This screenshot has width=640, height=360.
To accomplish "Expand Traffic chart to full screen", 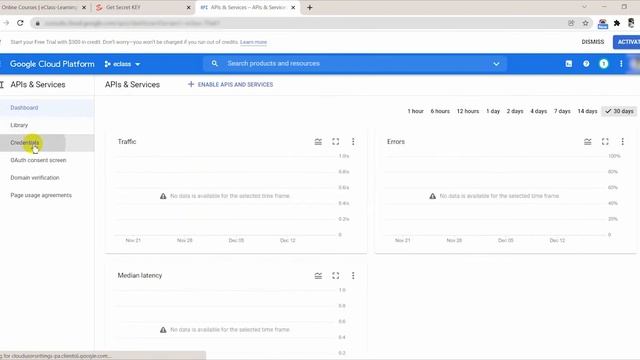I will pos(336,142).
